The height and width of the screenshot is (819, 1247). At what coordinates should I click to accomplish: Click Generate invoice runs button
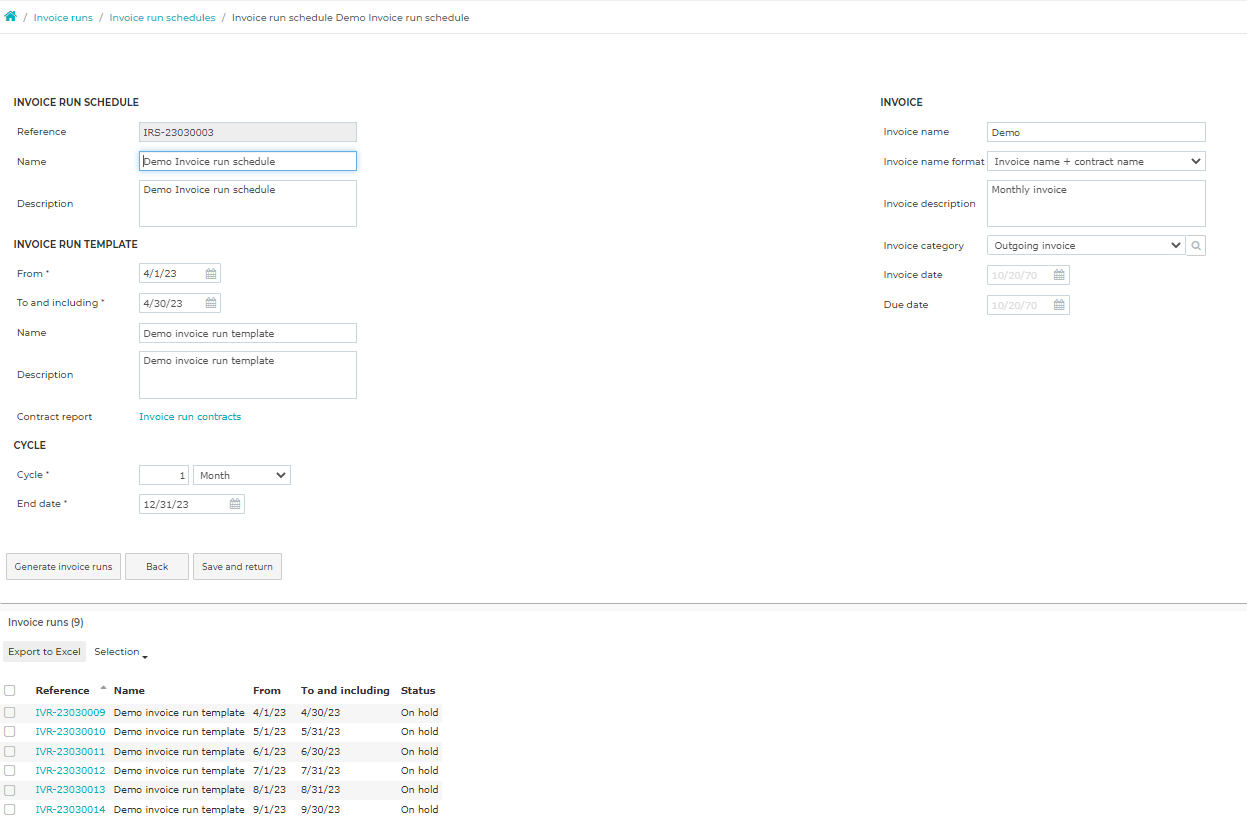click(63, 567)
